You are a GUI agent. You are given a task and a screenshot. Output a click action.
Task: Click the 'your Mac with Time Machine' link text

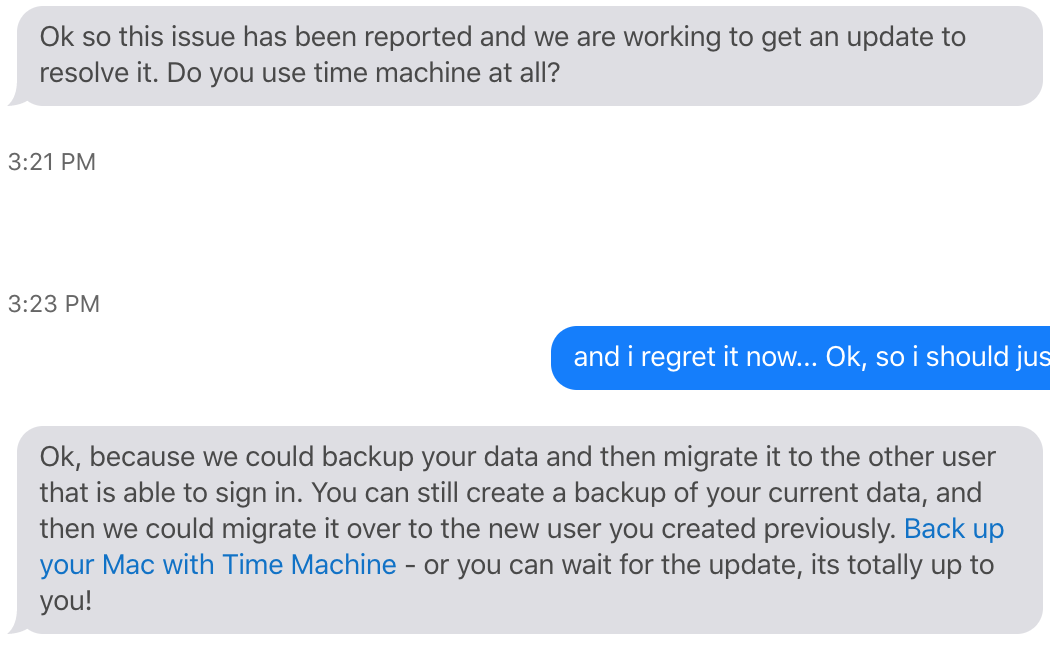pyautogui.click(x=218, y=565)
